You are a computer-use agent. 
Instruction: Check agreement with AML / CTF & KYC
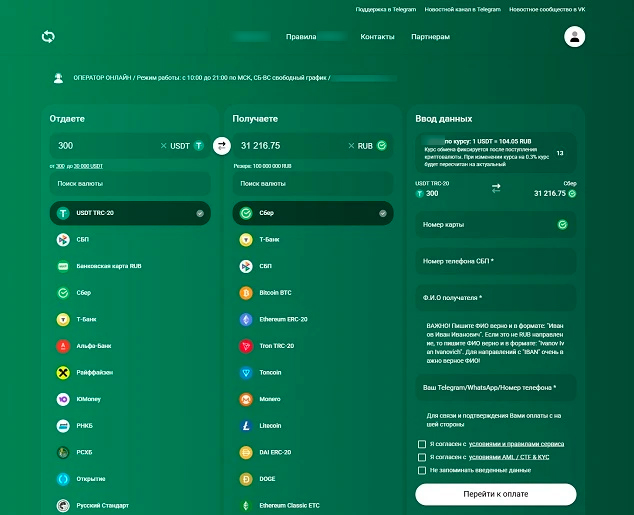[422, 457]
